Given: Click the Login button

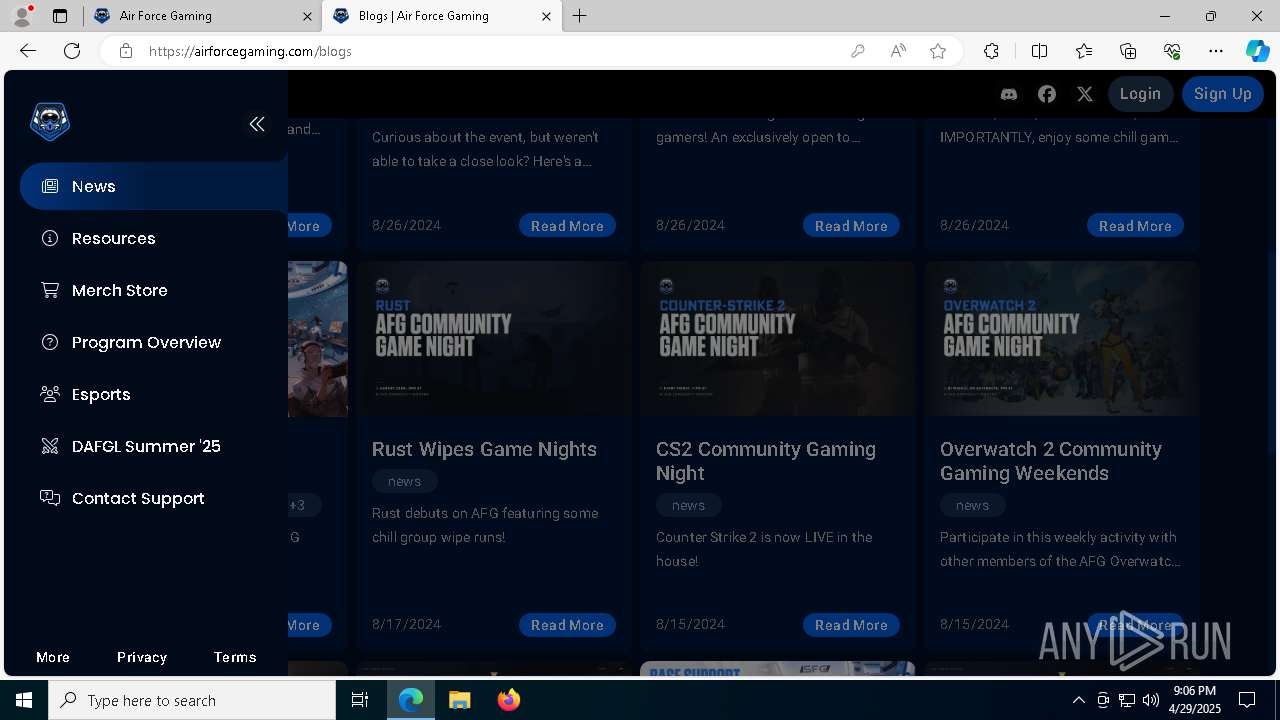Looking at the screenshot, I should tap(1140, 94).
